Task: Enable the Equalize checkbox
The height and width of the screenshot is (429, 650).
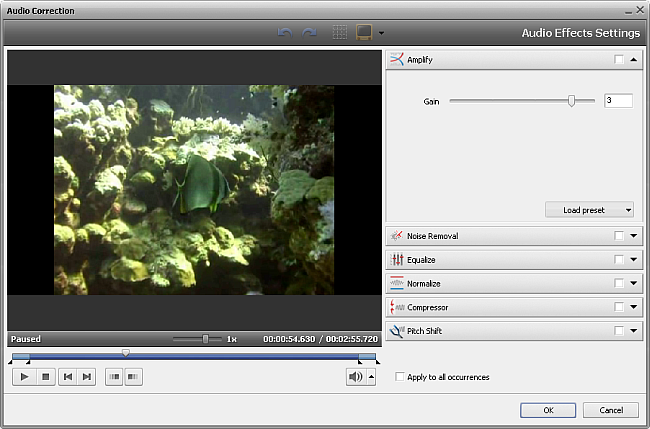Action: coord(619,260)
